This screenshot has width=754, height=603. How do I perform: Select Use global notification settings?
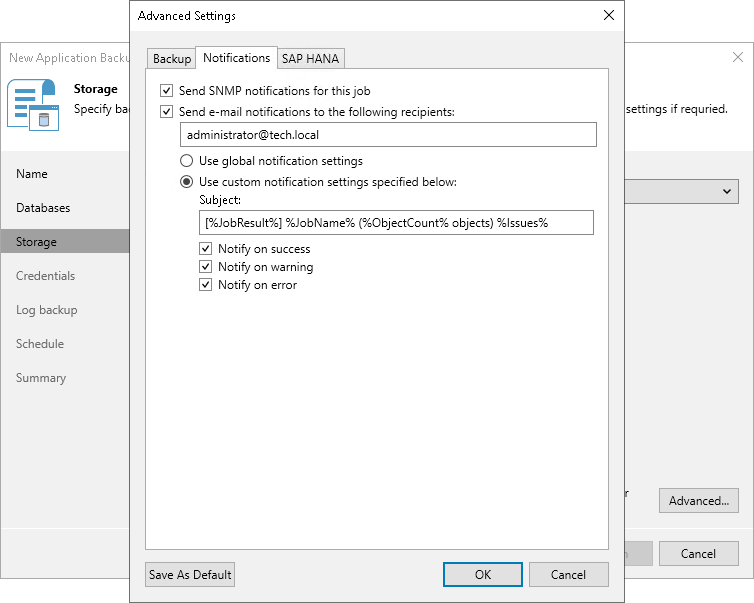[187, 161]
